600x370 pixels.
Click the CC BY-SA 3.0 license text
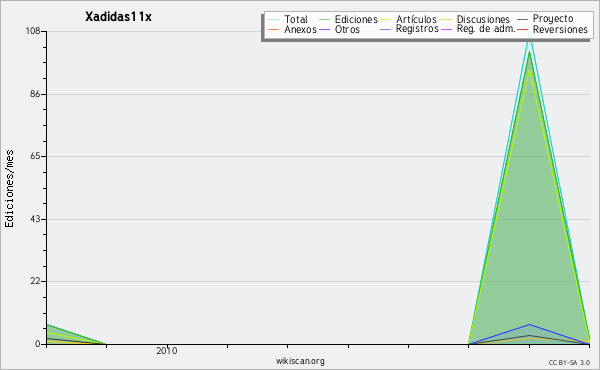[569, 363]
